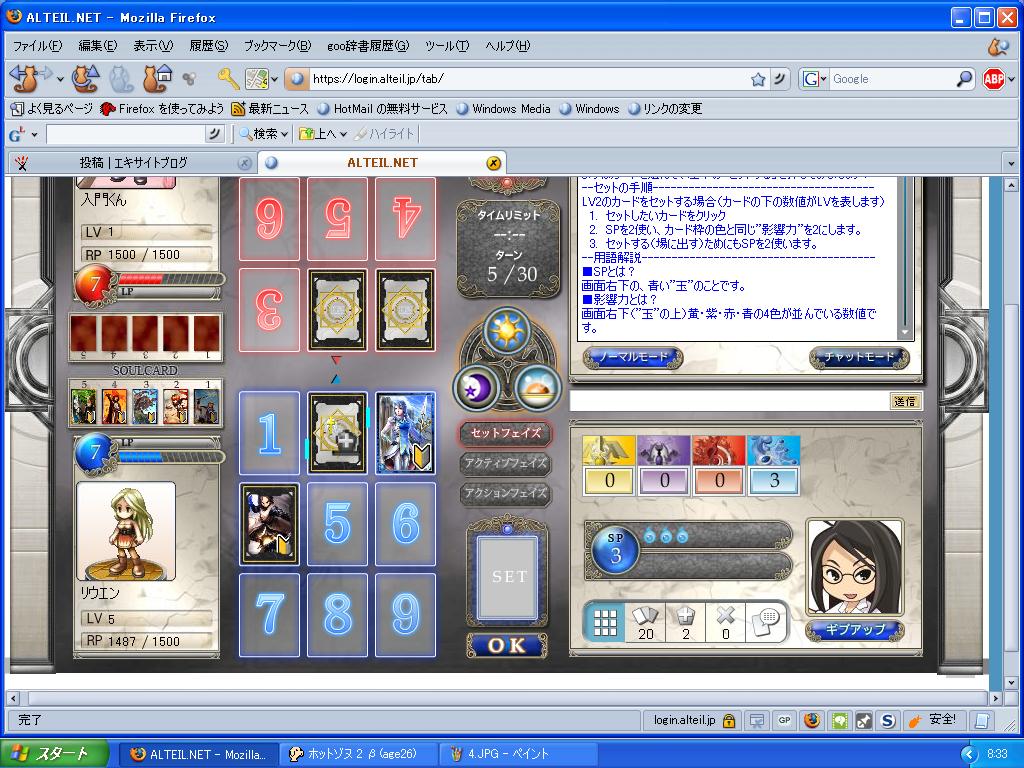Open the search engine selector dropdown

pos(814,79)
